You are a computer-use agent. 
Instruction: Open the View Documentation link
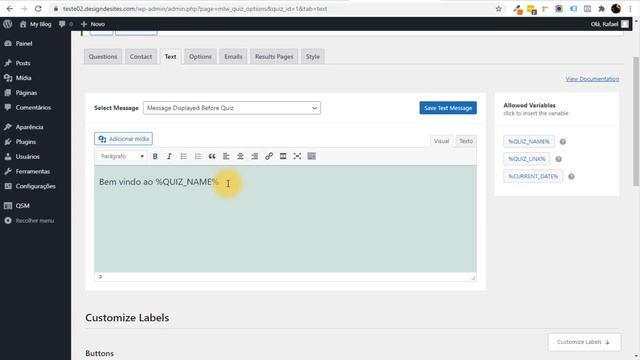(x=592, y=79)
